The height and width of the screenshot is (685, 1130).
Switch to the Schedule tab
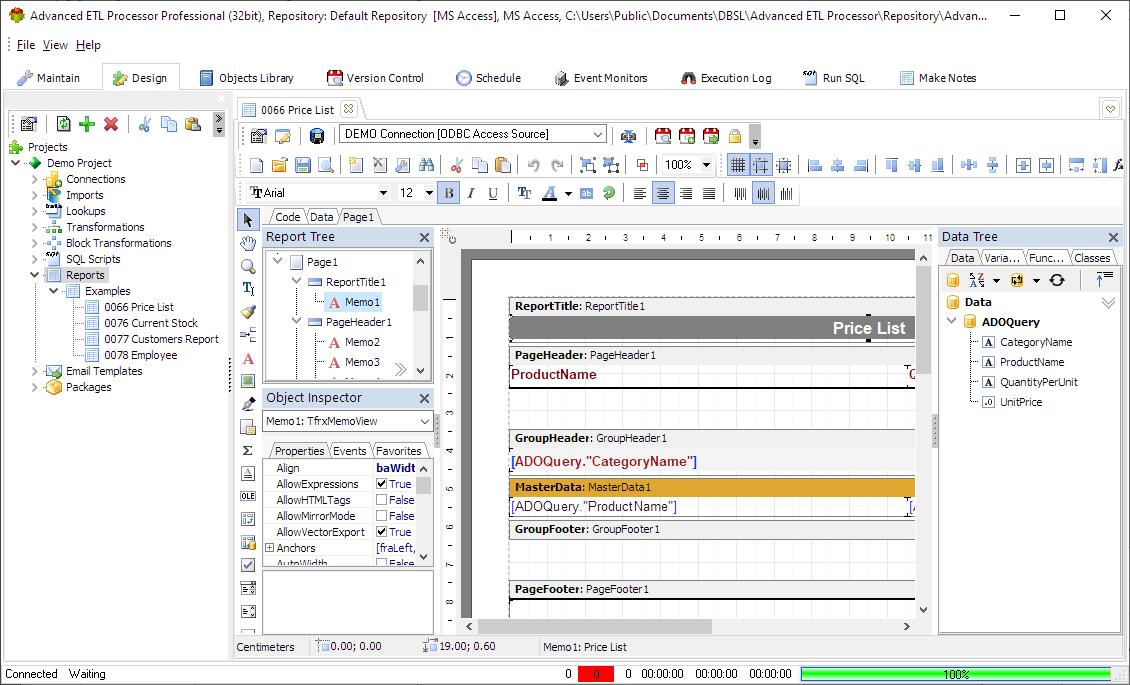coord(489,78)
